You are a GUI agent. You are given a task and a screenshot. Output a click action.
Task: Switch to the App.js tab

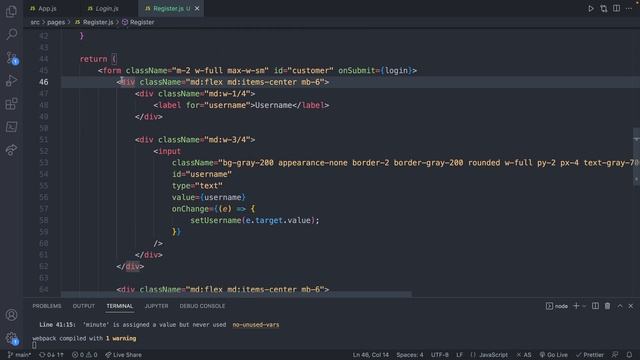point(43,8)
